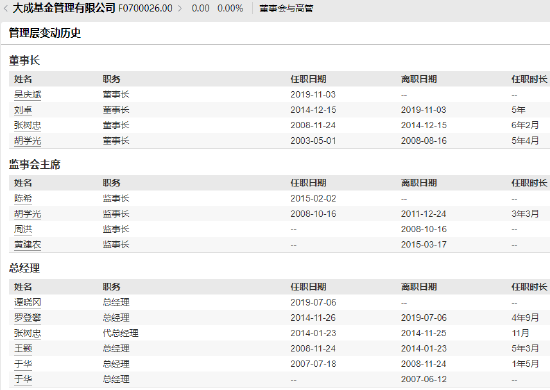Click the 4年9月 tenure cell

click(525, 317)
